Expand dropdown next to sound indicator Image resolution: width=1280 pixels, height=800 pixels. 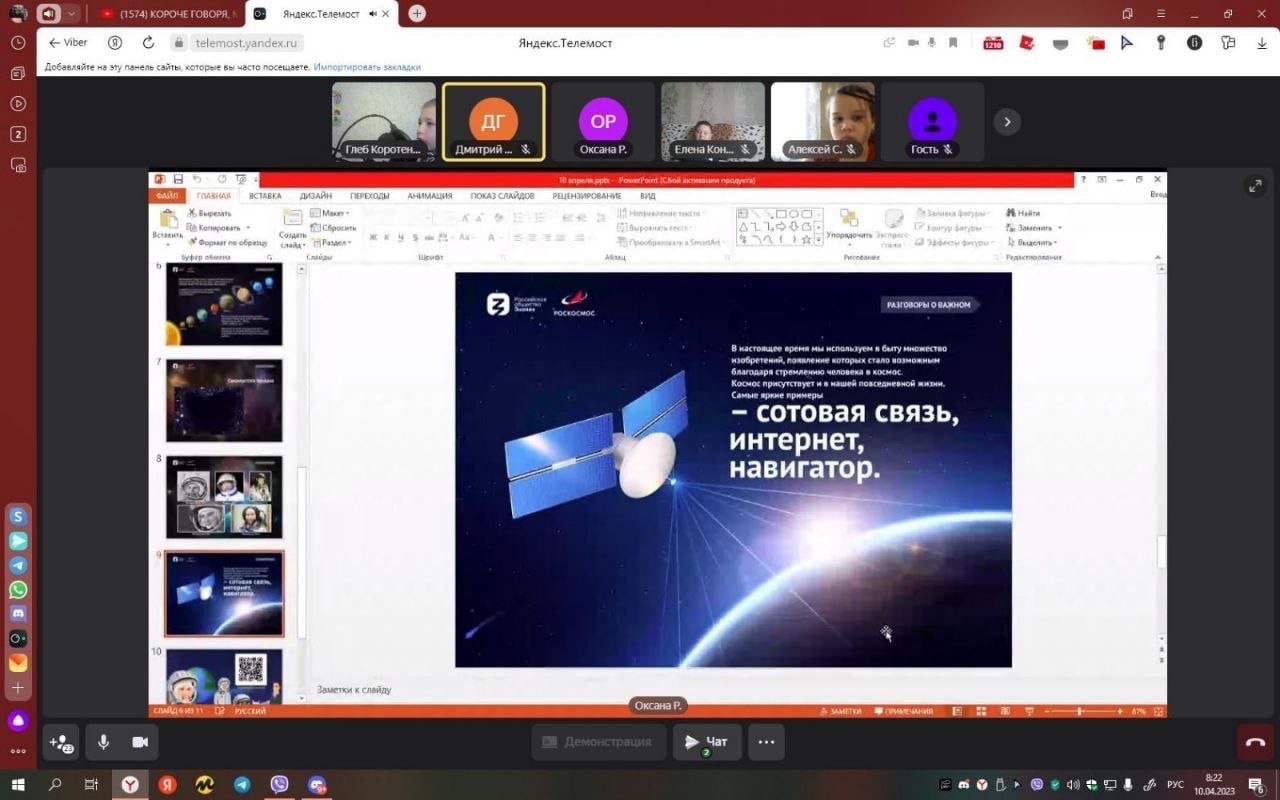click(72, 14)
